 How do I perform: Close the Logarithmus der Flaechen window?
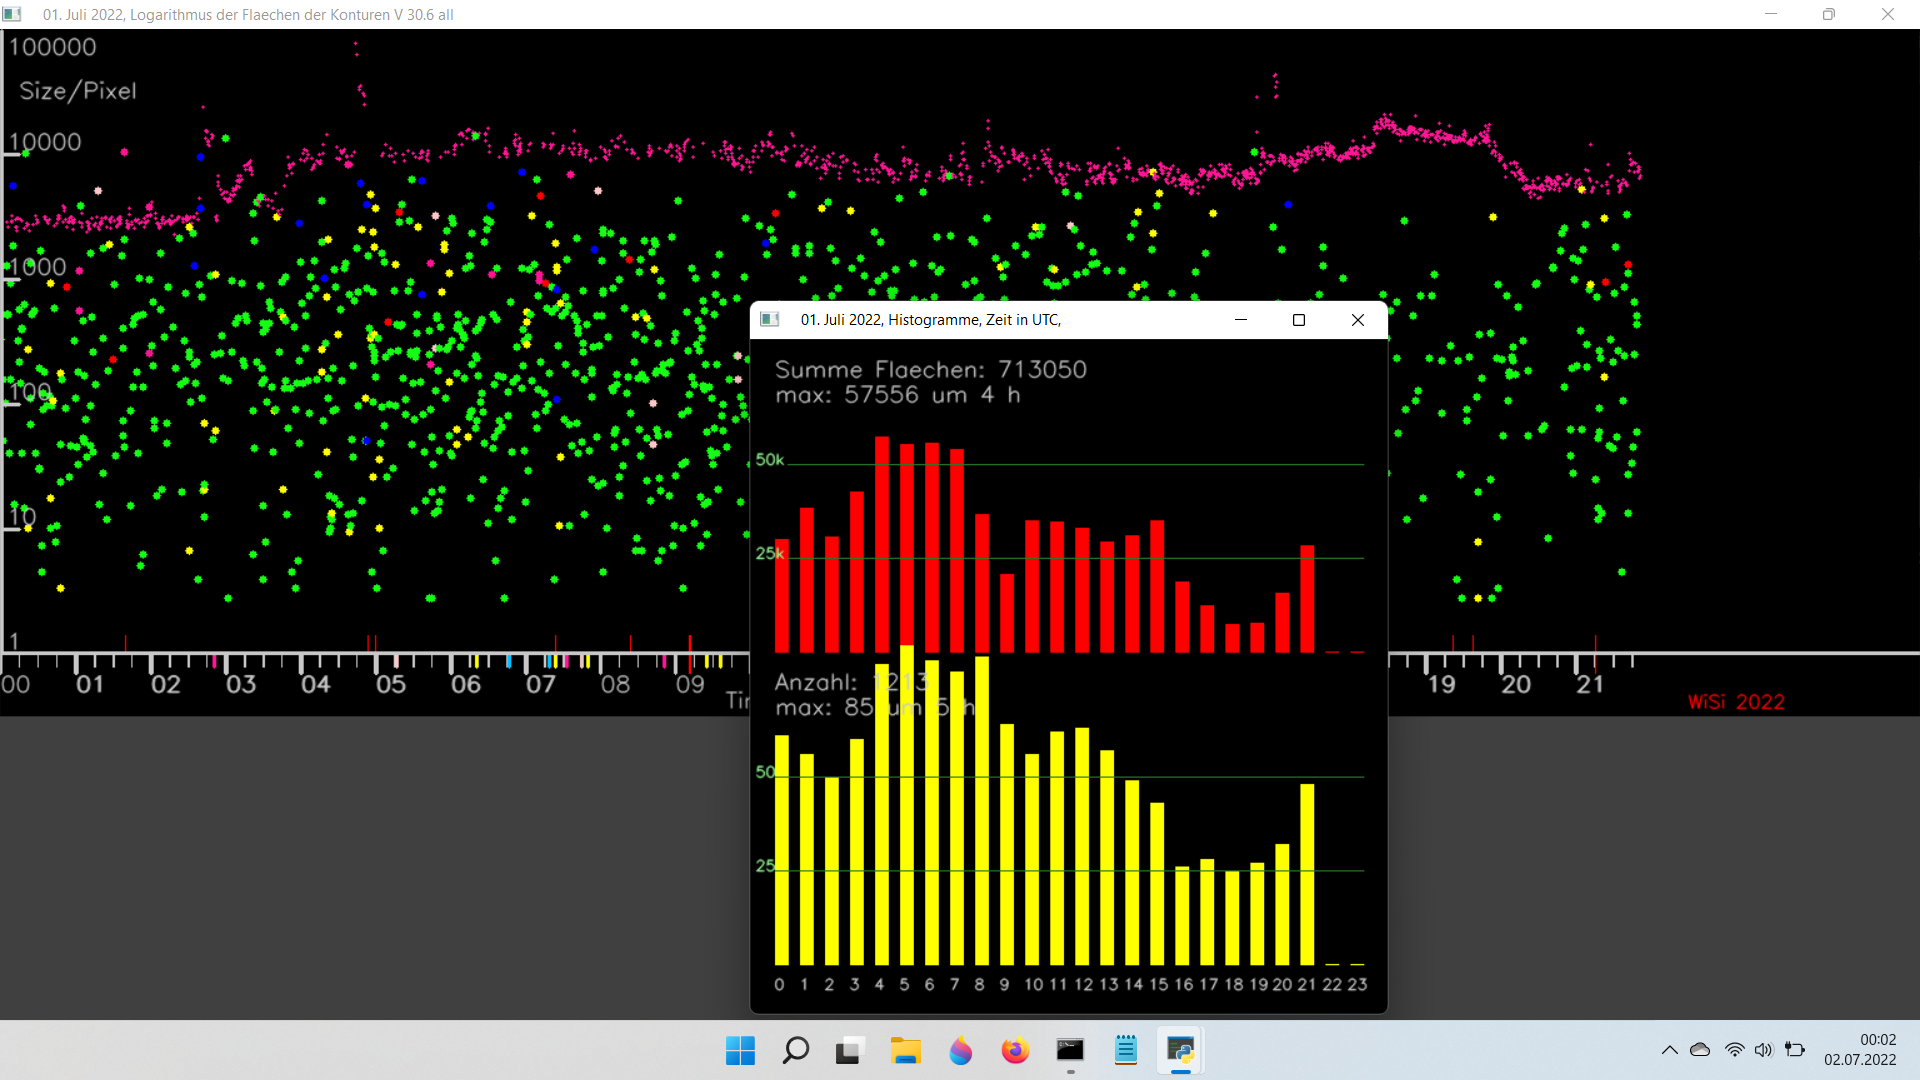click(x=1888, y=14)
